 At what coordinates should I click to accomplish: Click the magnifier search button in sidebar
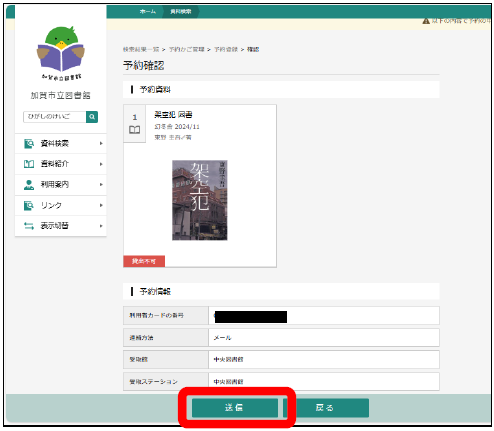[92, 117]
